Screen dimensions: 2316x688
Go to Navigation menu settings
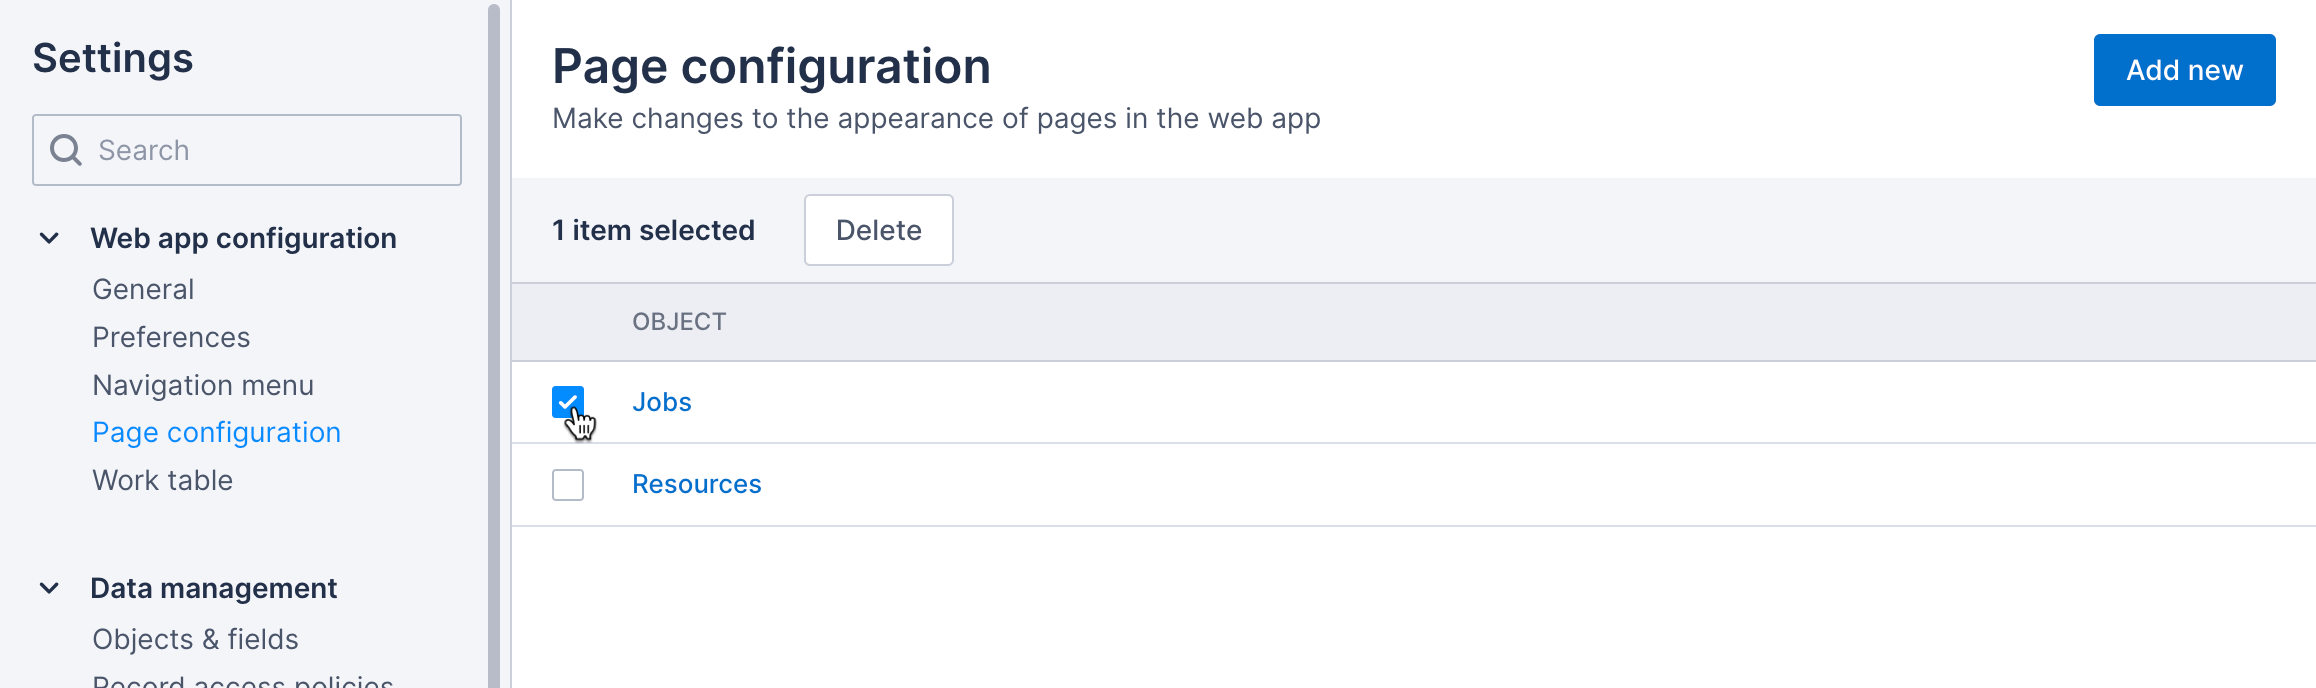point(203,385)
